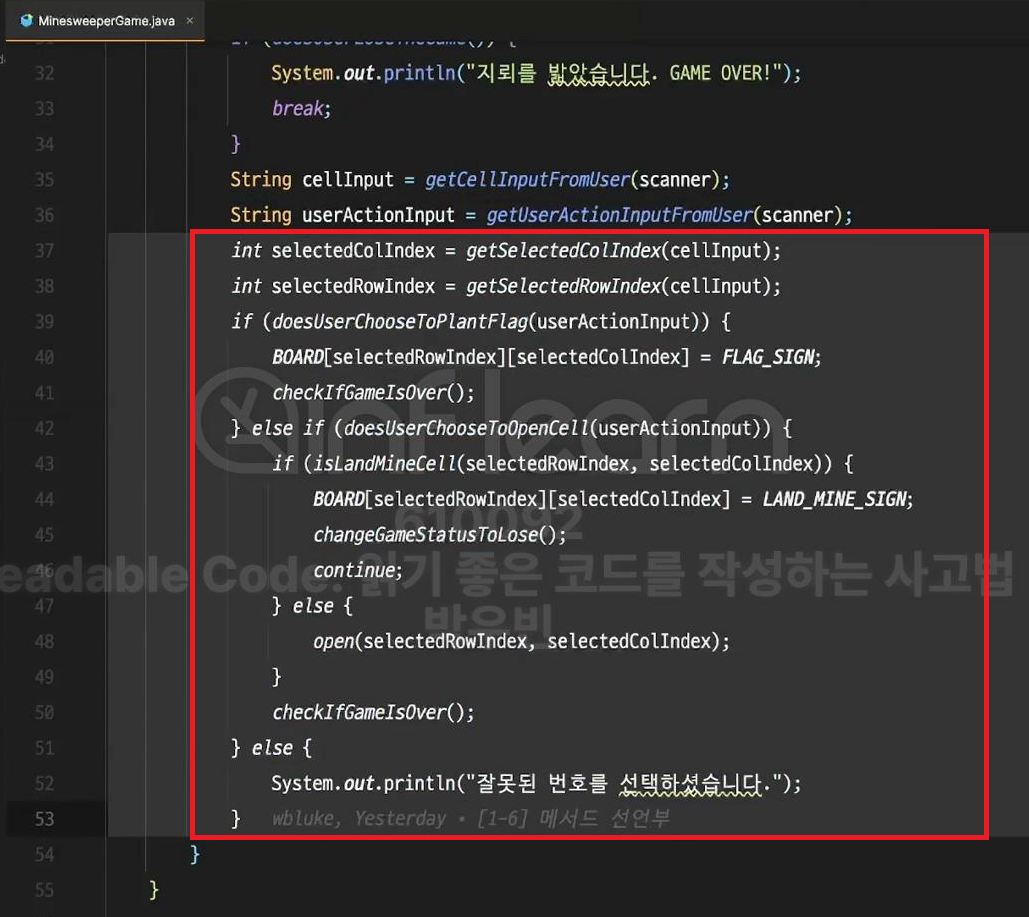Click the userActionInput variable declaration on line 36

tap(378, 215)
